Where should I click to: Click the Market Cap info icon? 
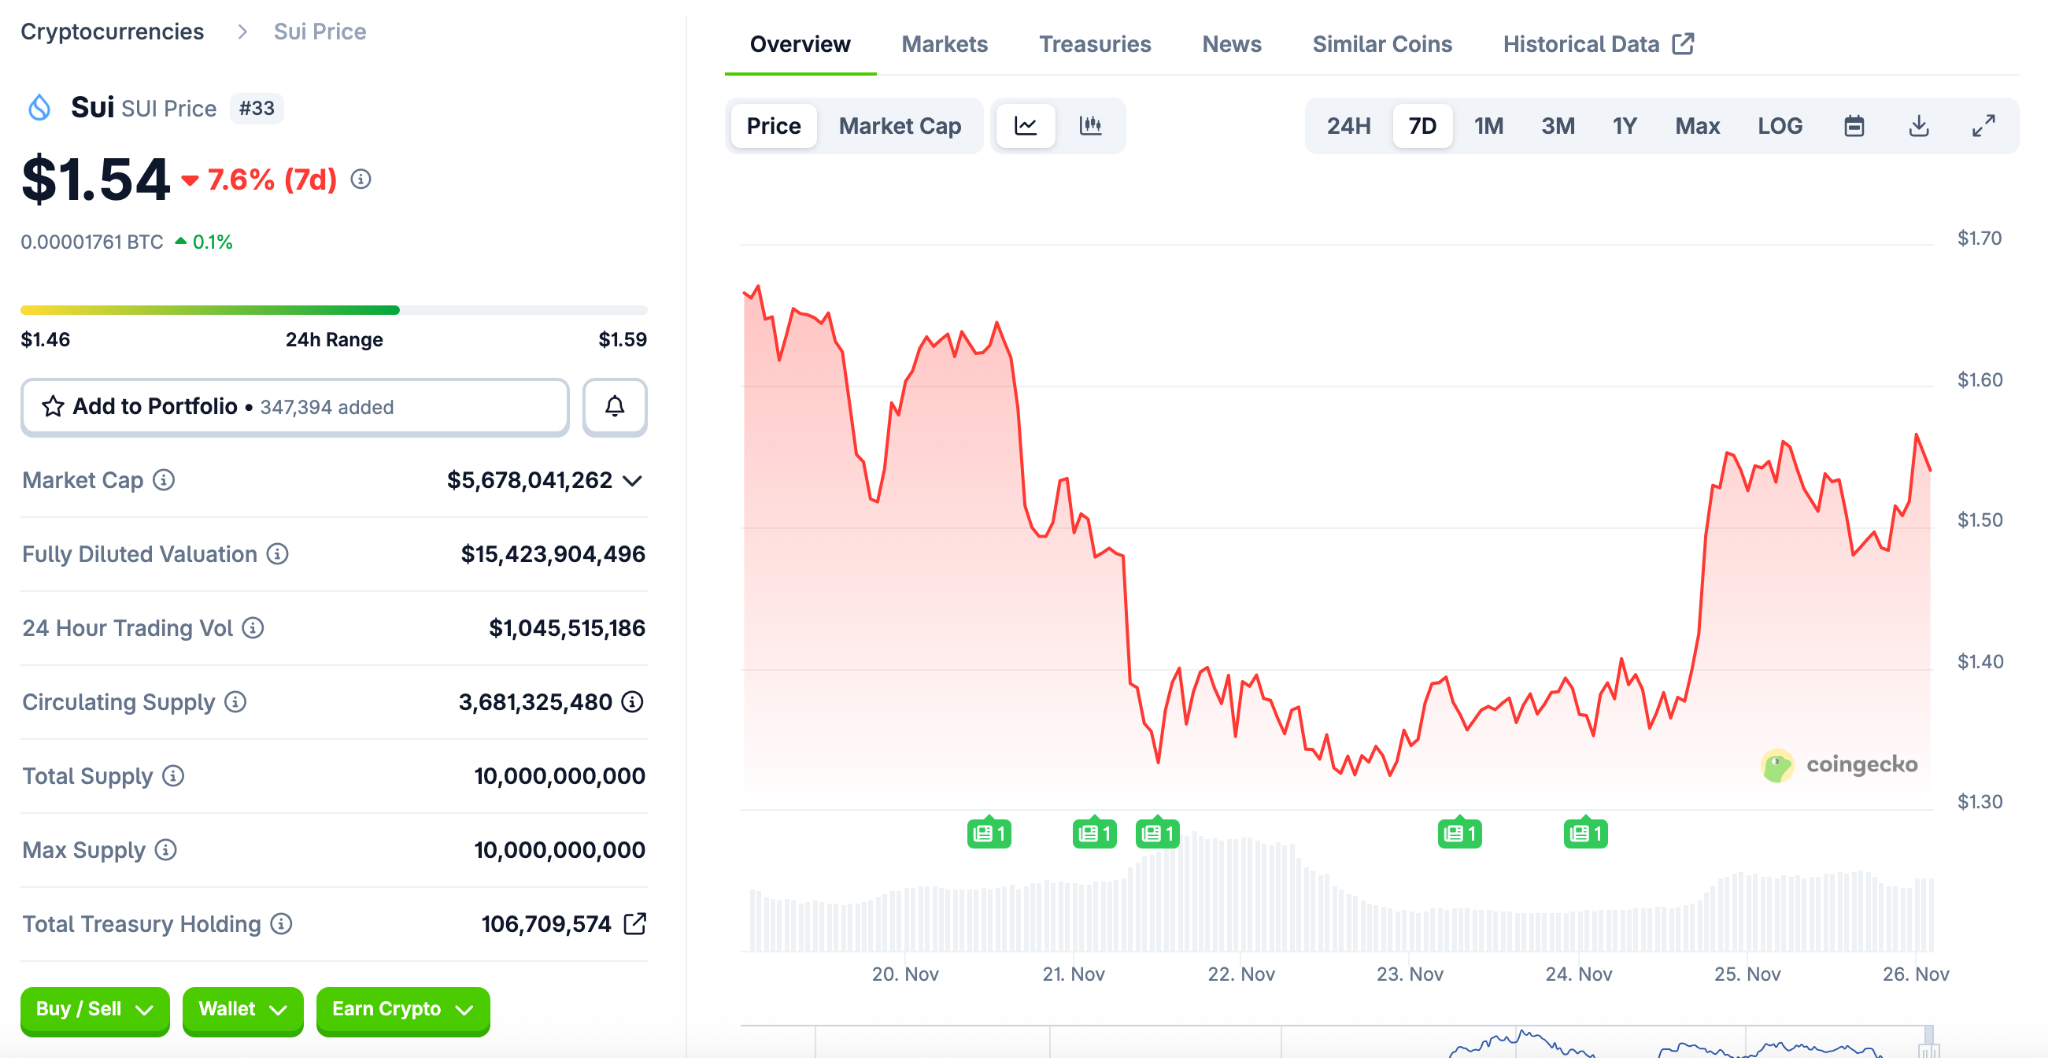click(x=164, y=480)
